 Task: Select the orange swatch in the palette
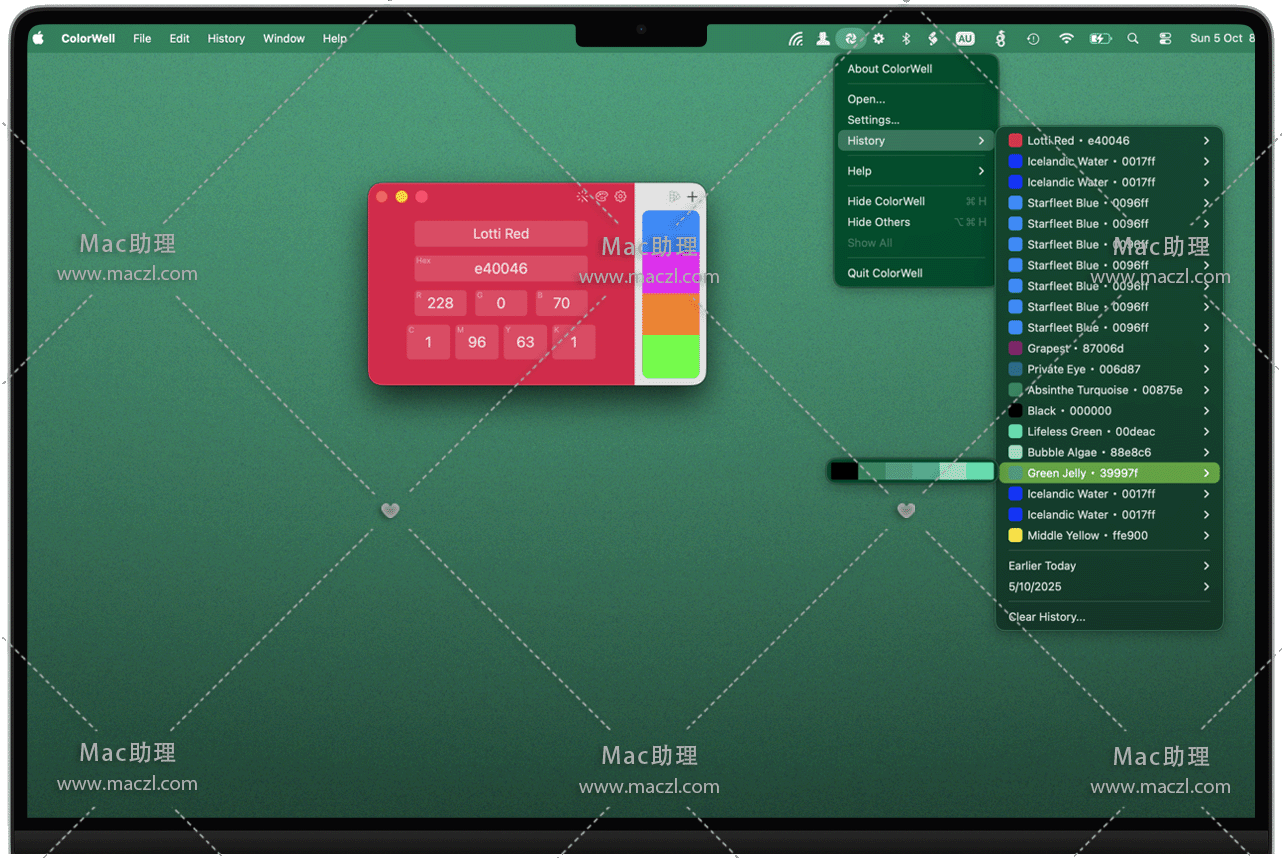[x=670, y=315]
